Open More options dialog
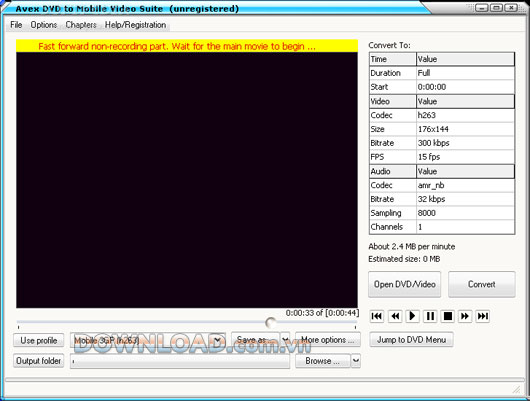Viewport: 530px width, 401px height. 328,339
